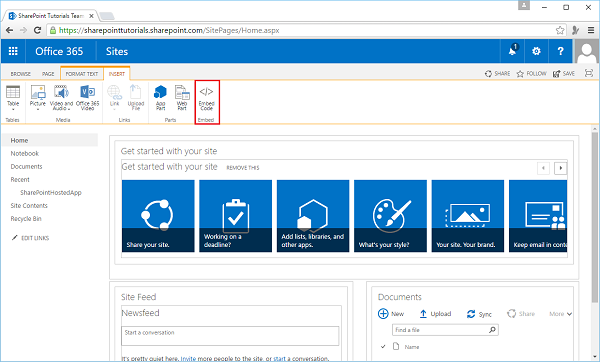Switch to the FORMAT TEXT ribbon tab

[x=82, y=74]
